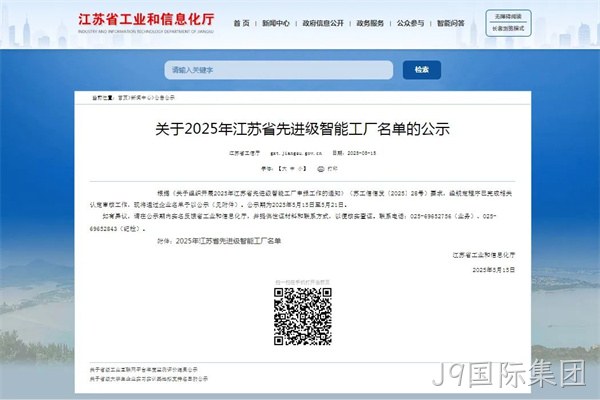
Task: Open the 政务服务 navigation item
Action: 370,23
